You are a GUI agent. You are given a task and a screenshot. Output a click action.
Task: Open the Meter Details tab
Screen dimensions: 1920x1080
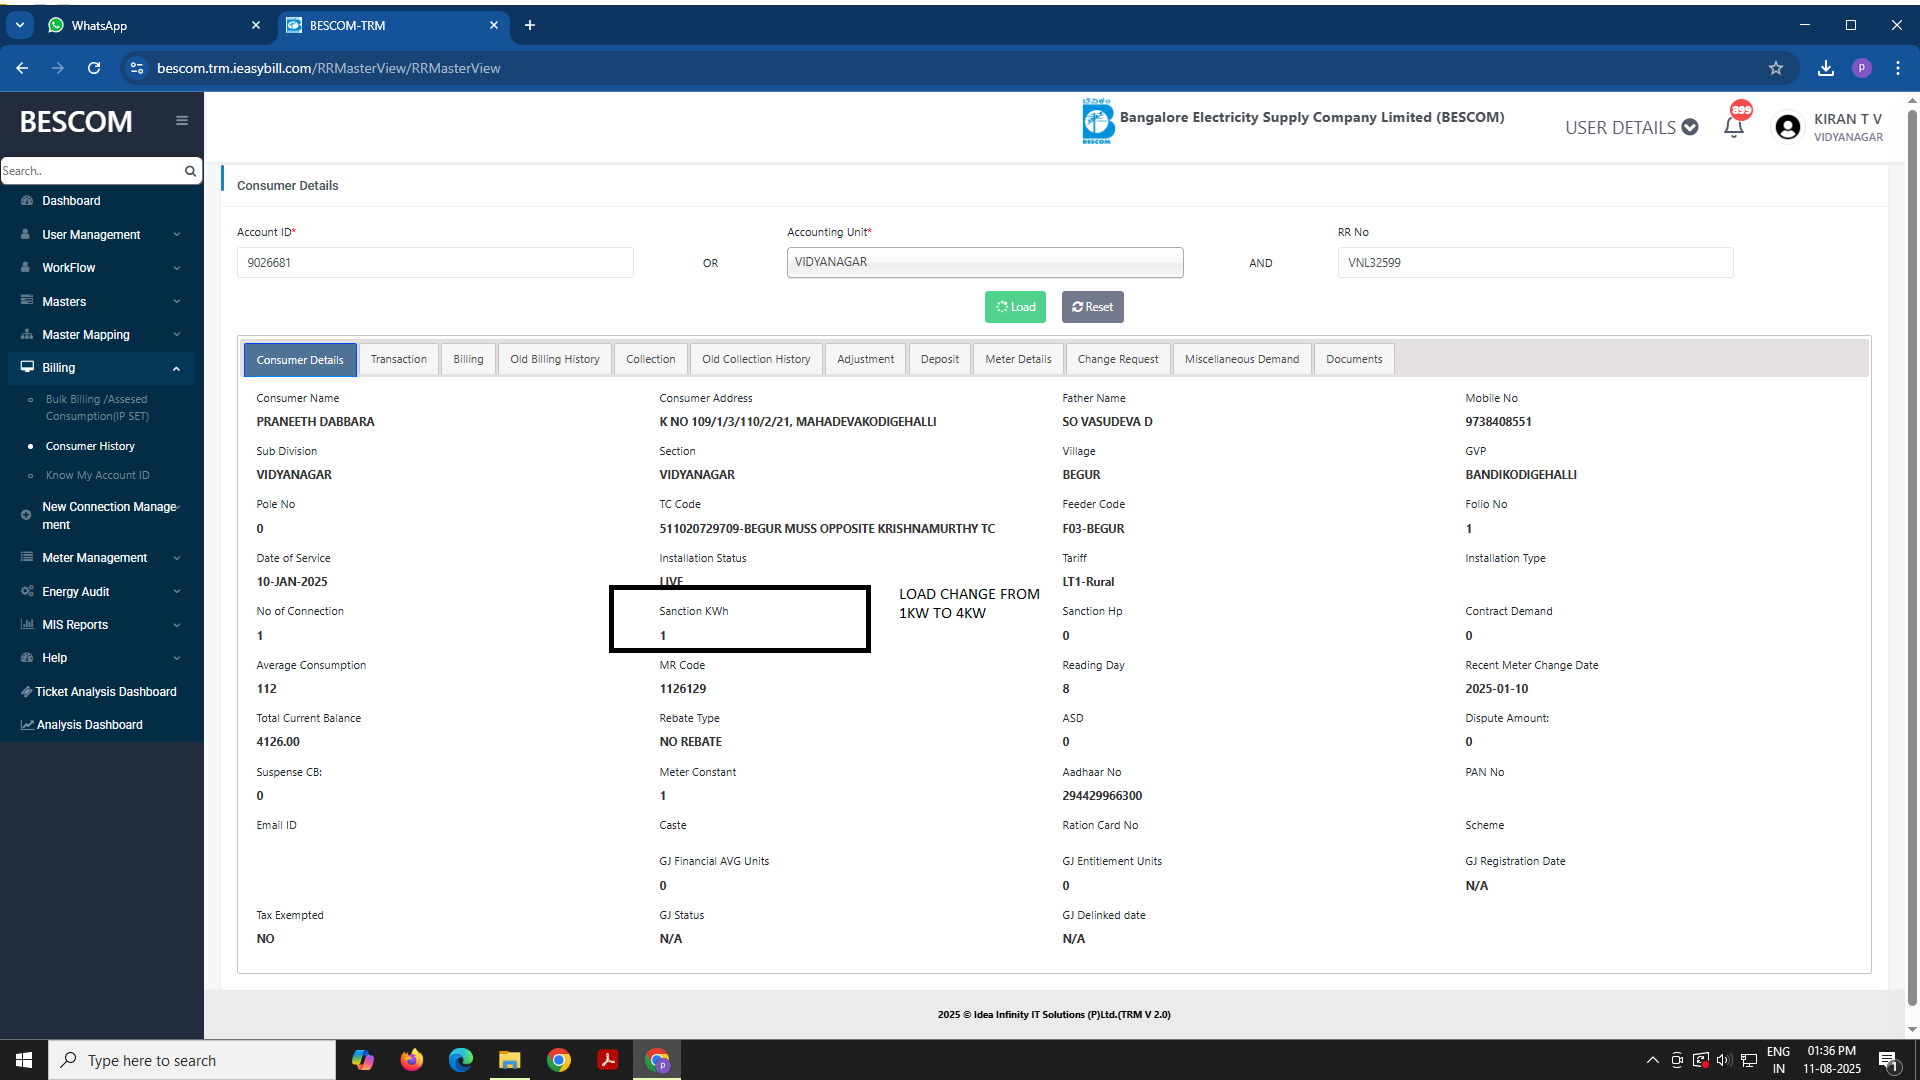(1017, 359)
